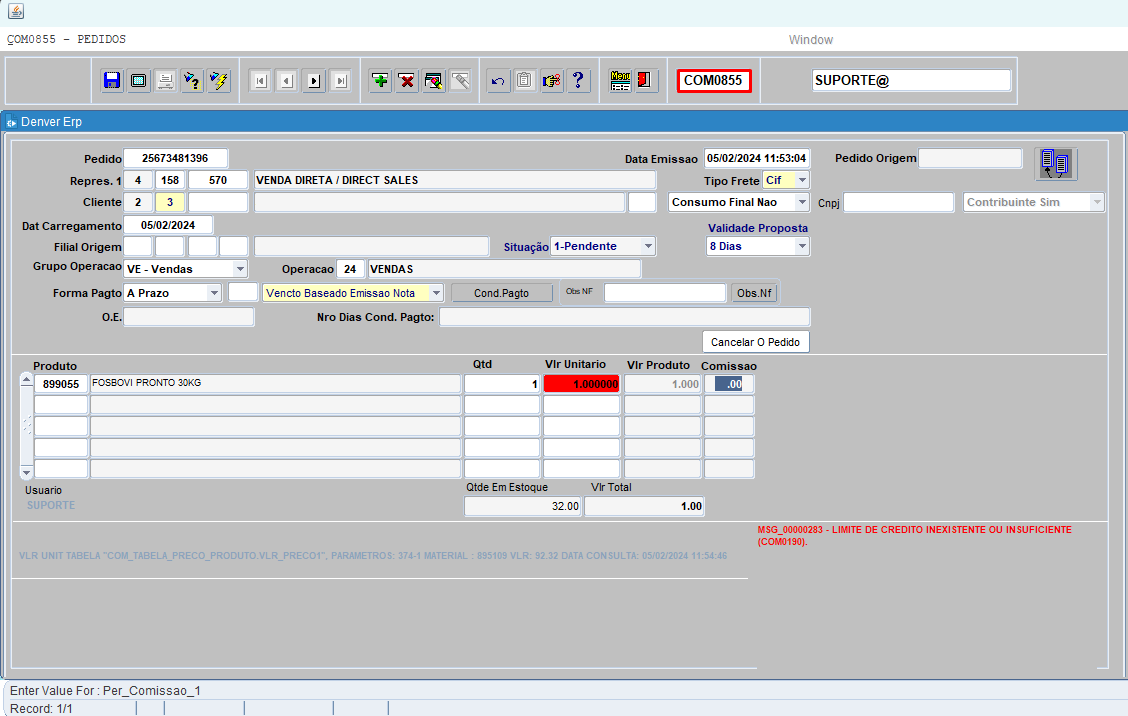Click the VENDAS operation description field

504,269
